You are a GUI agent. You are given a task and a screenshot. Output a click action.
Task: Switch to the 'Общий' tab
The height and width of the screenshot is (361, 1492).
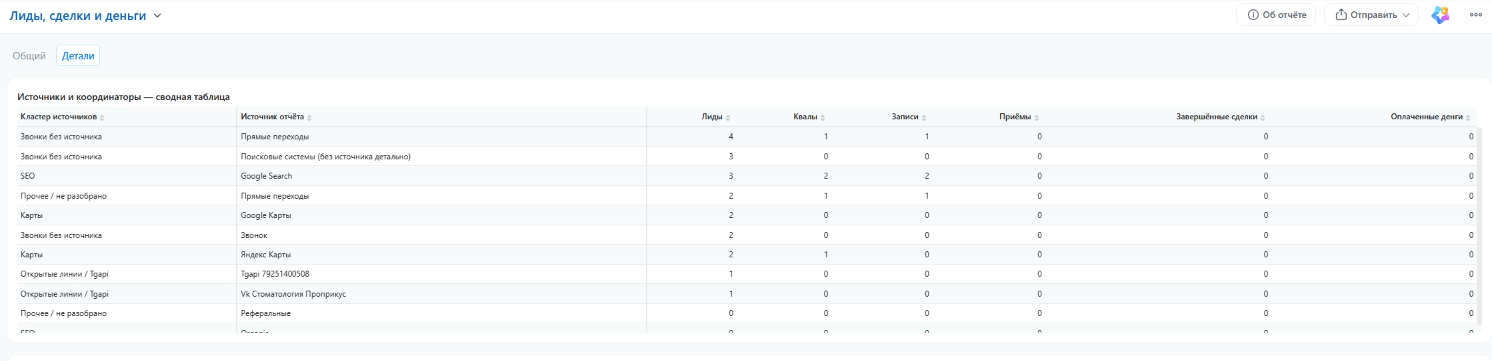click(x=29, y=56)
